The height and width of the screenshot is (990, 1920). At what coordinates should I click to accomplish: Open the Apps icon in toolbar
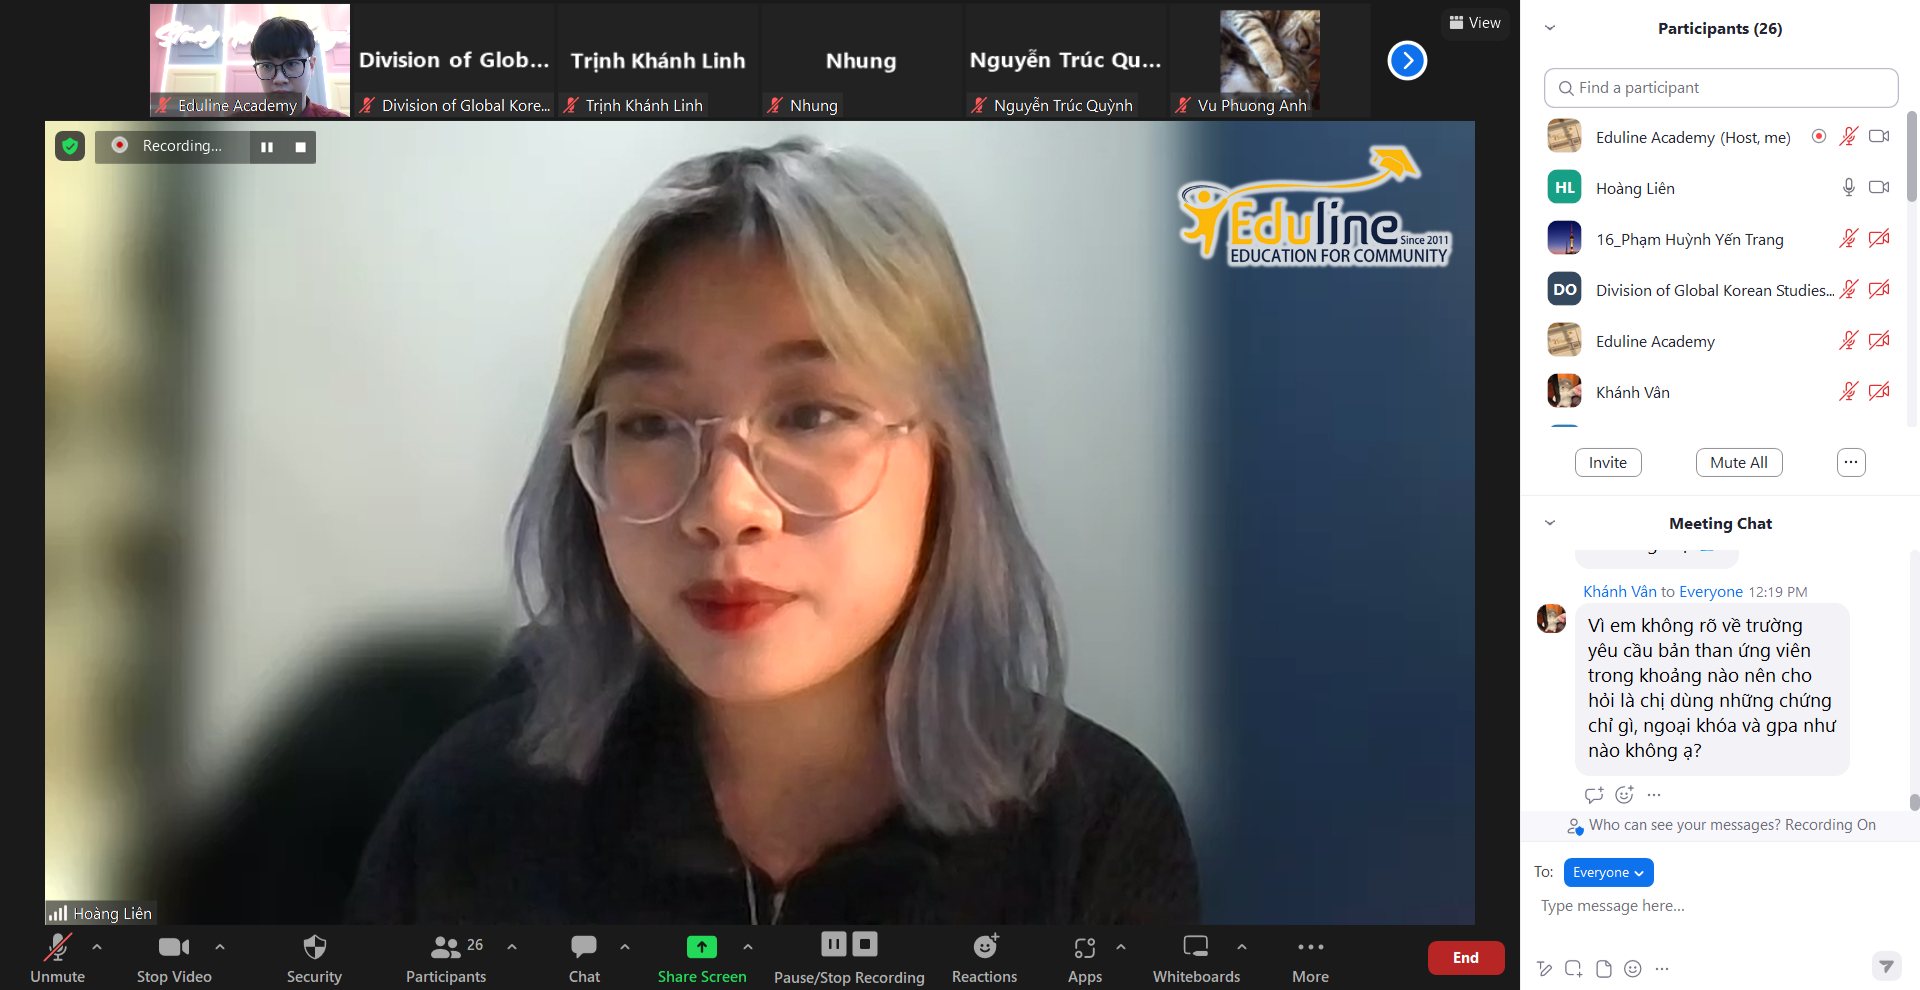point(1084,947)
